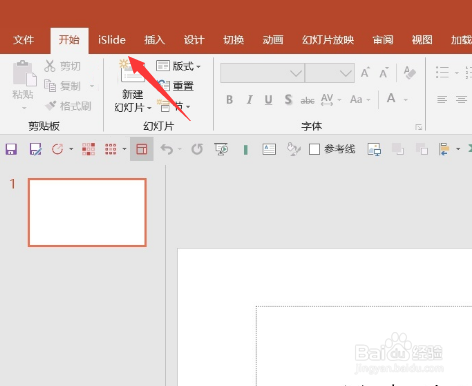Viewport: 472px width, 386px height.
Task: Align text left
Action: [442, 99]
